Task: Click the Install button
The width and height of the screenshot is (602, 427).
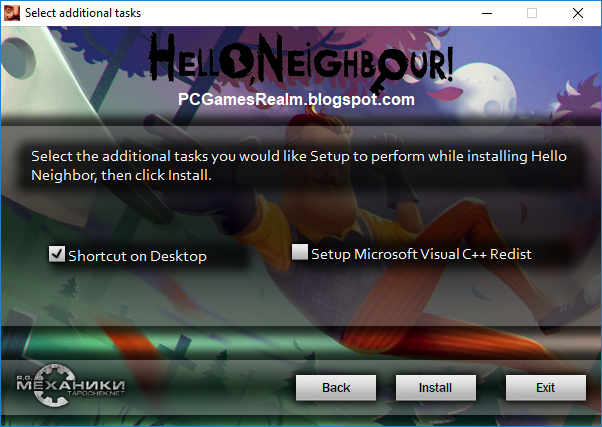Action: coord(436,387)
